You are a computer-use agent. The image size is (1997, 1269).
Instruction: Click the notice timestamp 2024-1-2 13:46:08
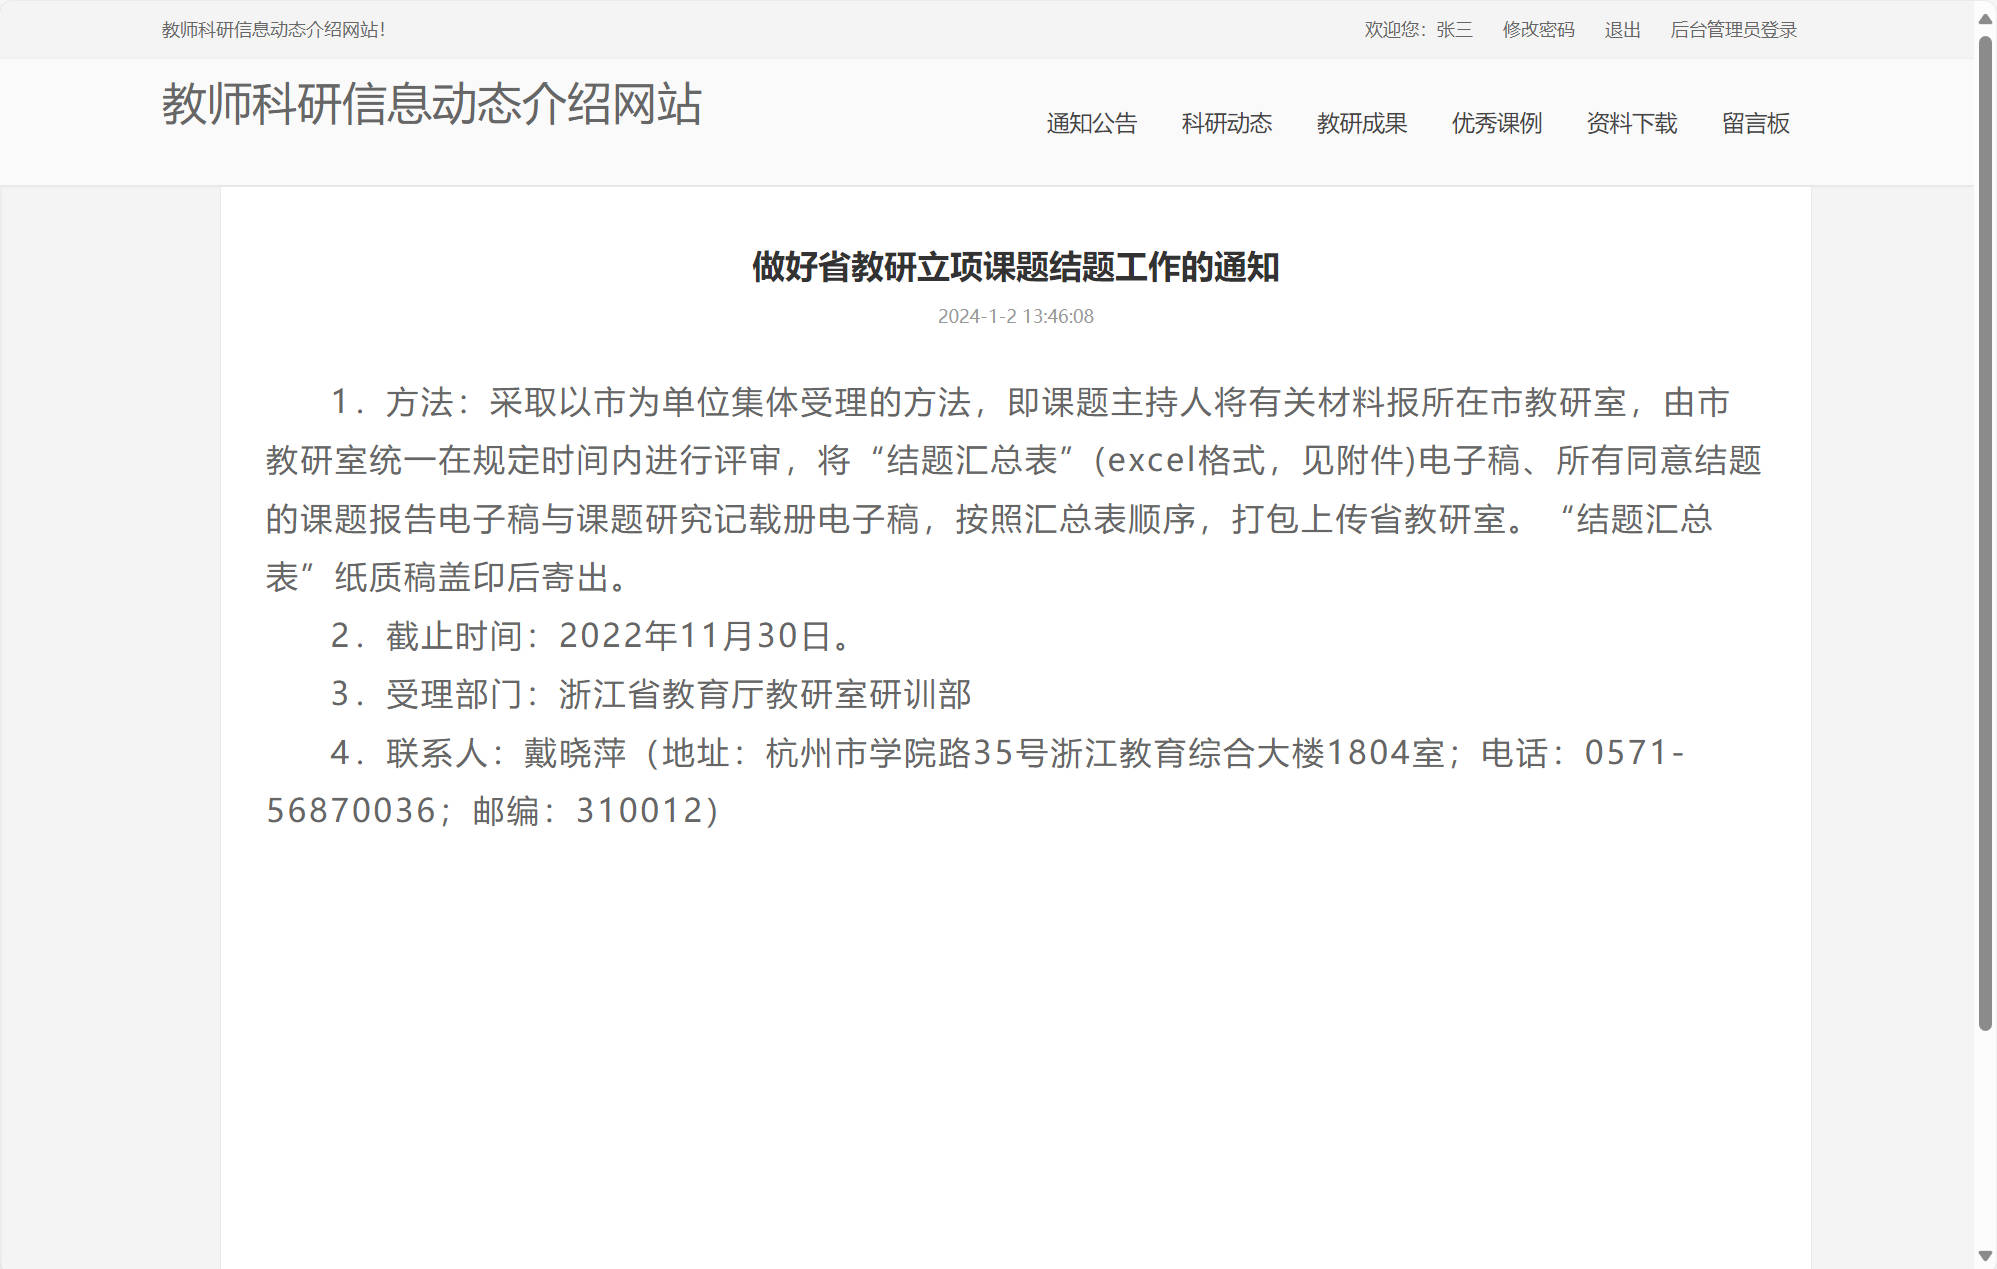tap(1015, 317)
